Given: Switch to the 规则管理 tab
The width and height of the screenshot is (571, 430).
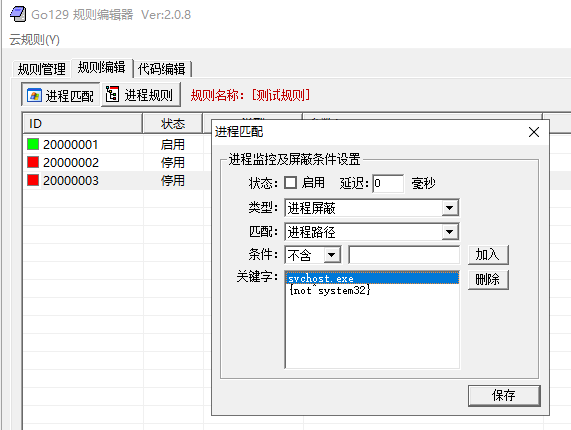Looking at the screenshot, I should 42,69.
